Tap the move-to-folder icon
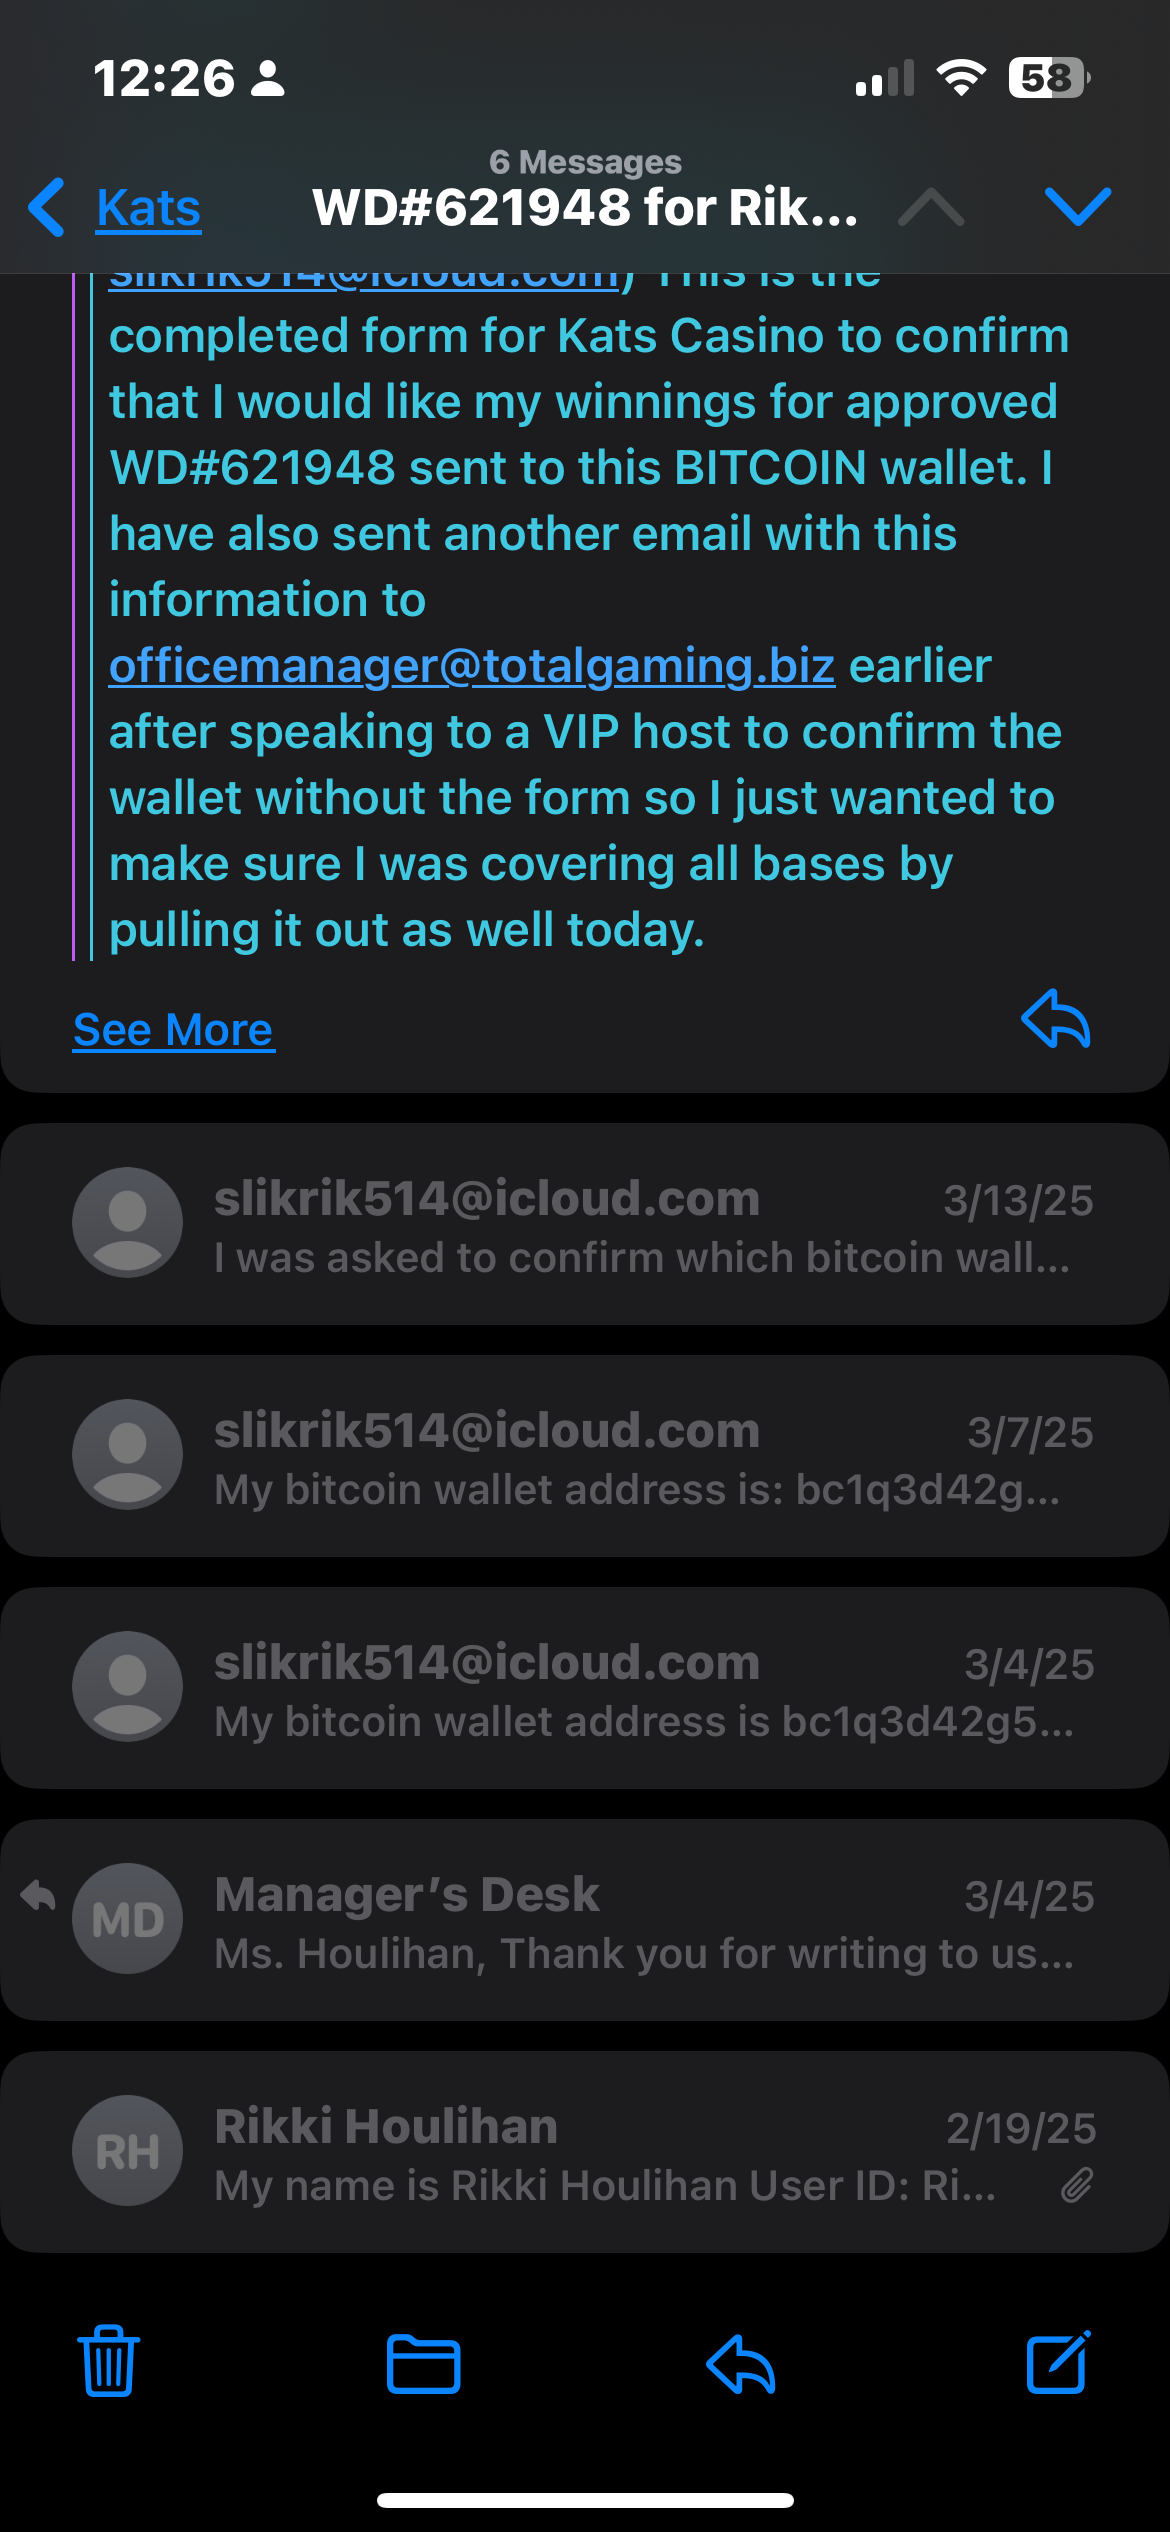 [423, 2364]
